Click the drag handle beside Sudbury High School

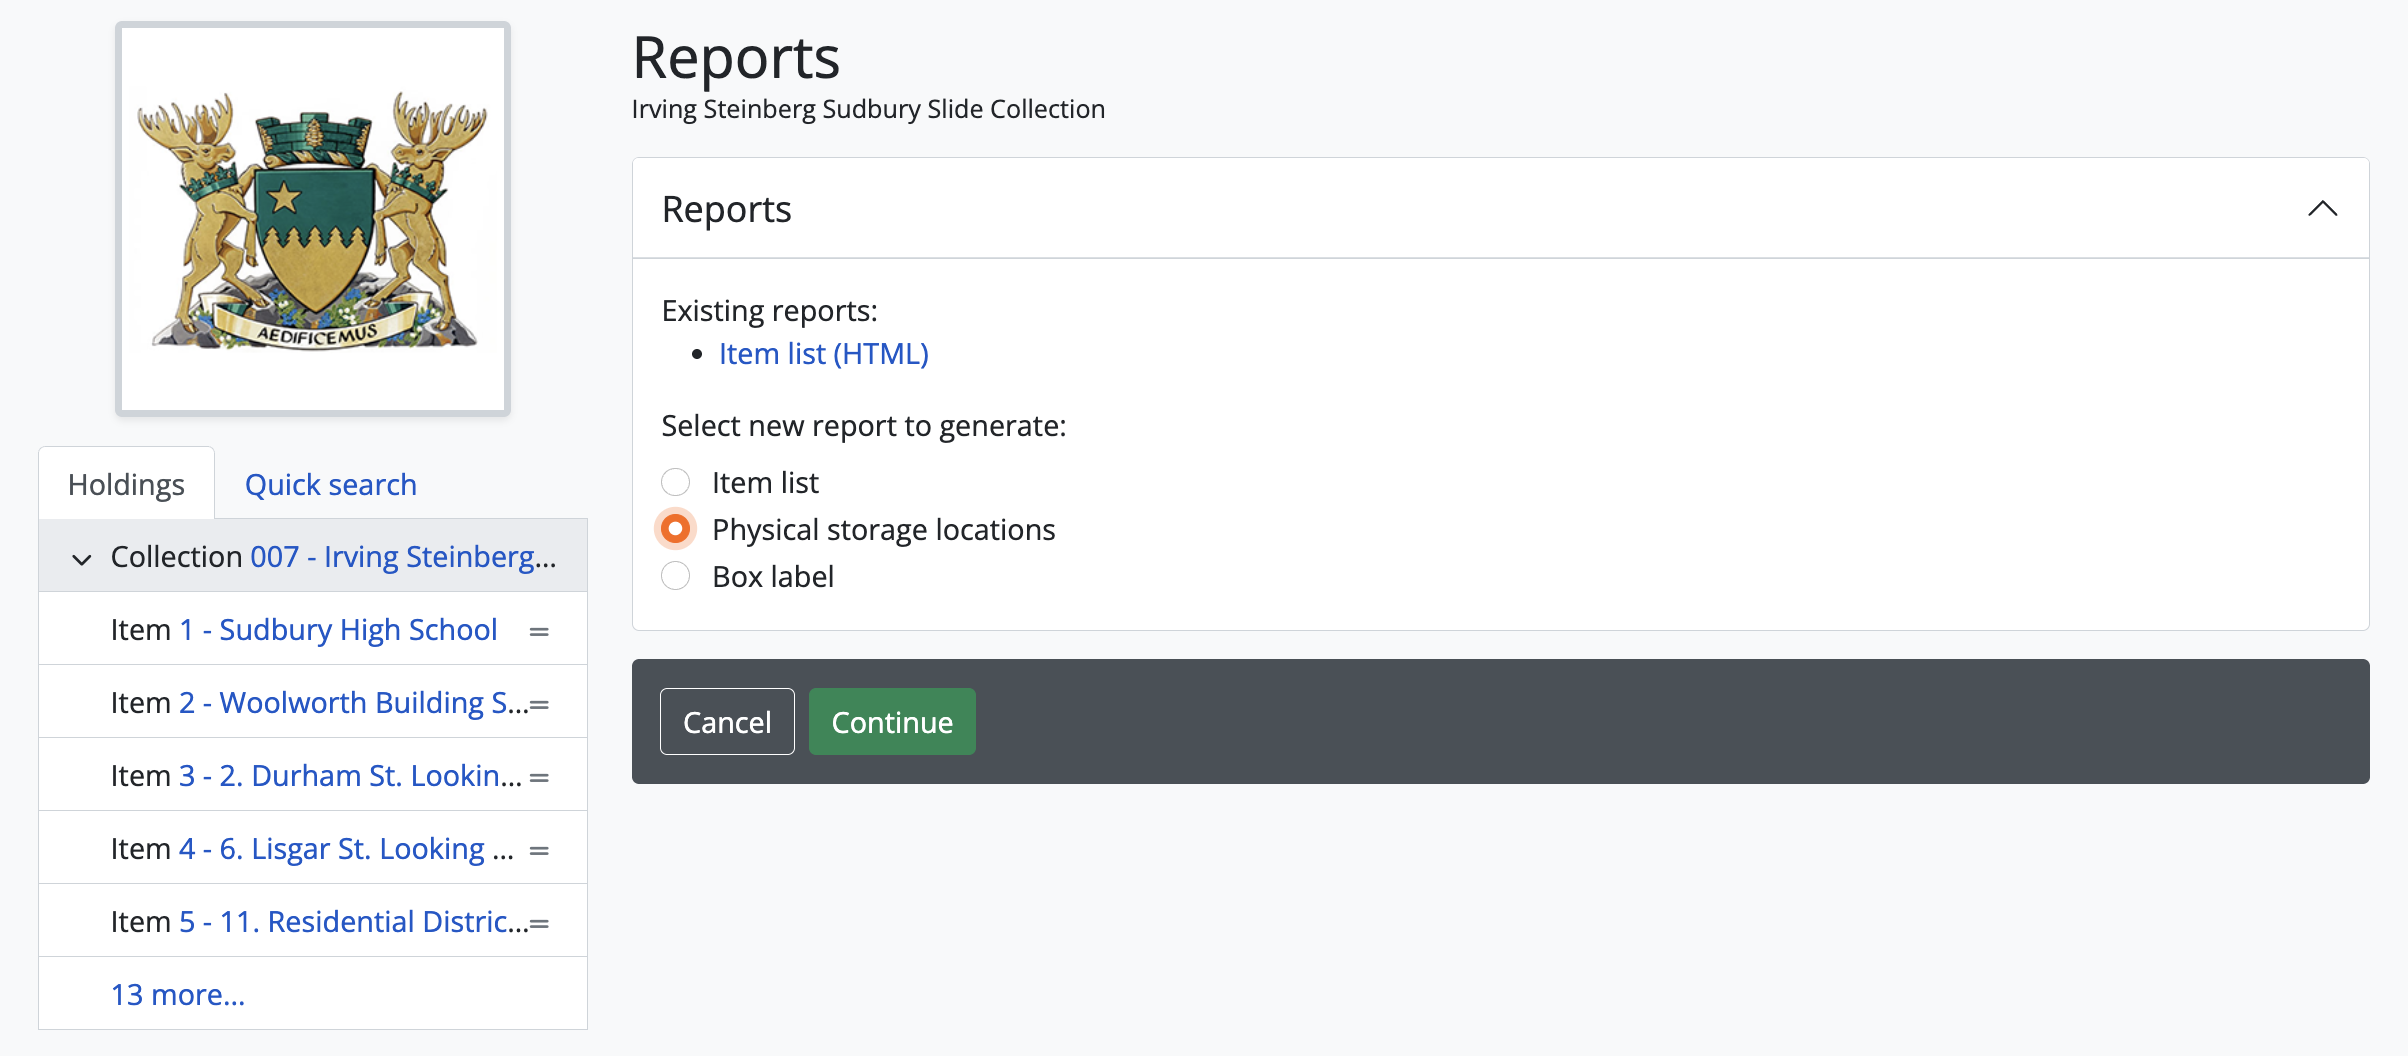pyautogui.click(x=539, y=631)
